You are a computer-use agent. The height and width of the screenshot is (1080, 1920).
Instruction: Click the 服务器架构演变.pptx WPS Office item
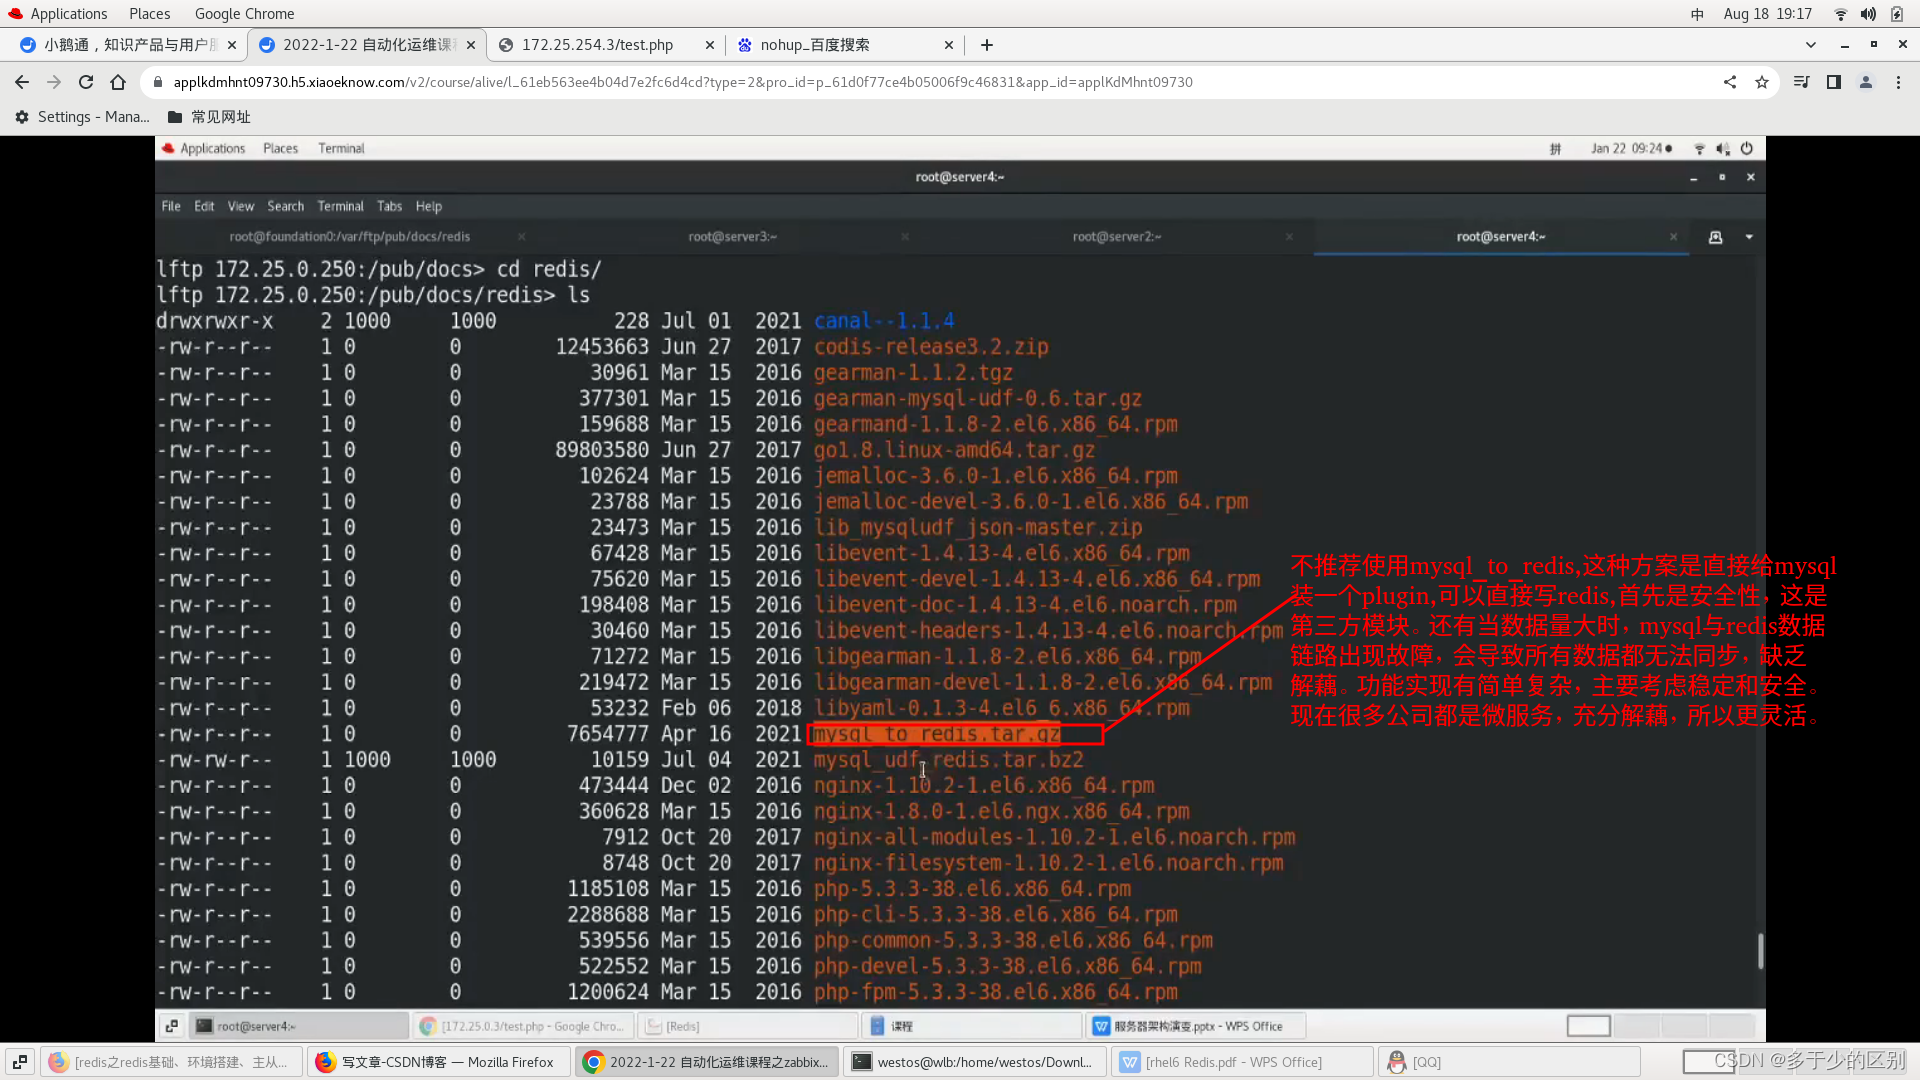(1197, 1026)
